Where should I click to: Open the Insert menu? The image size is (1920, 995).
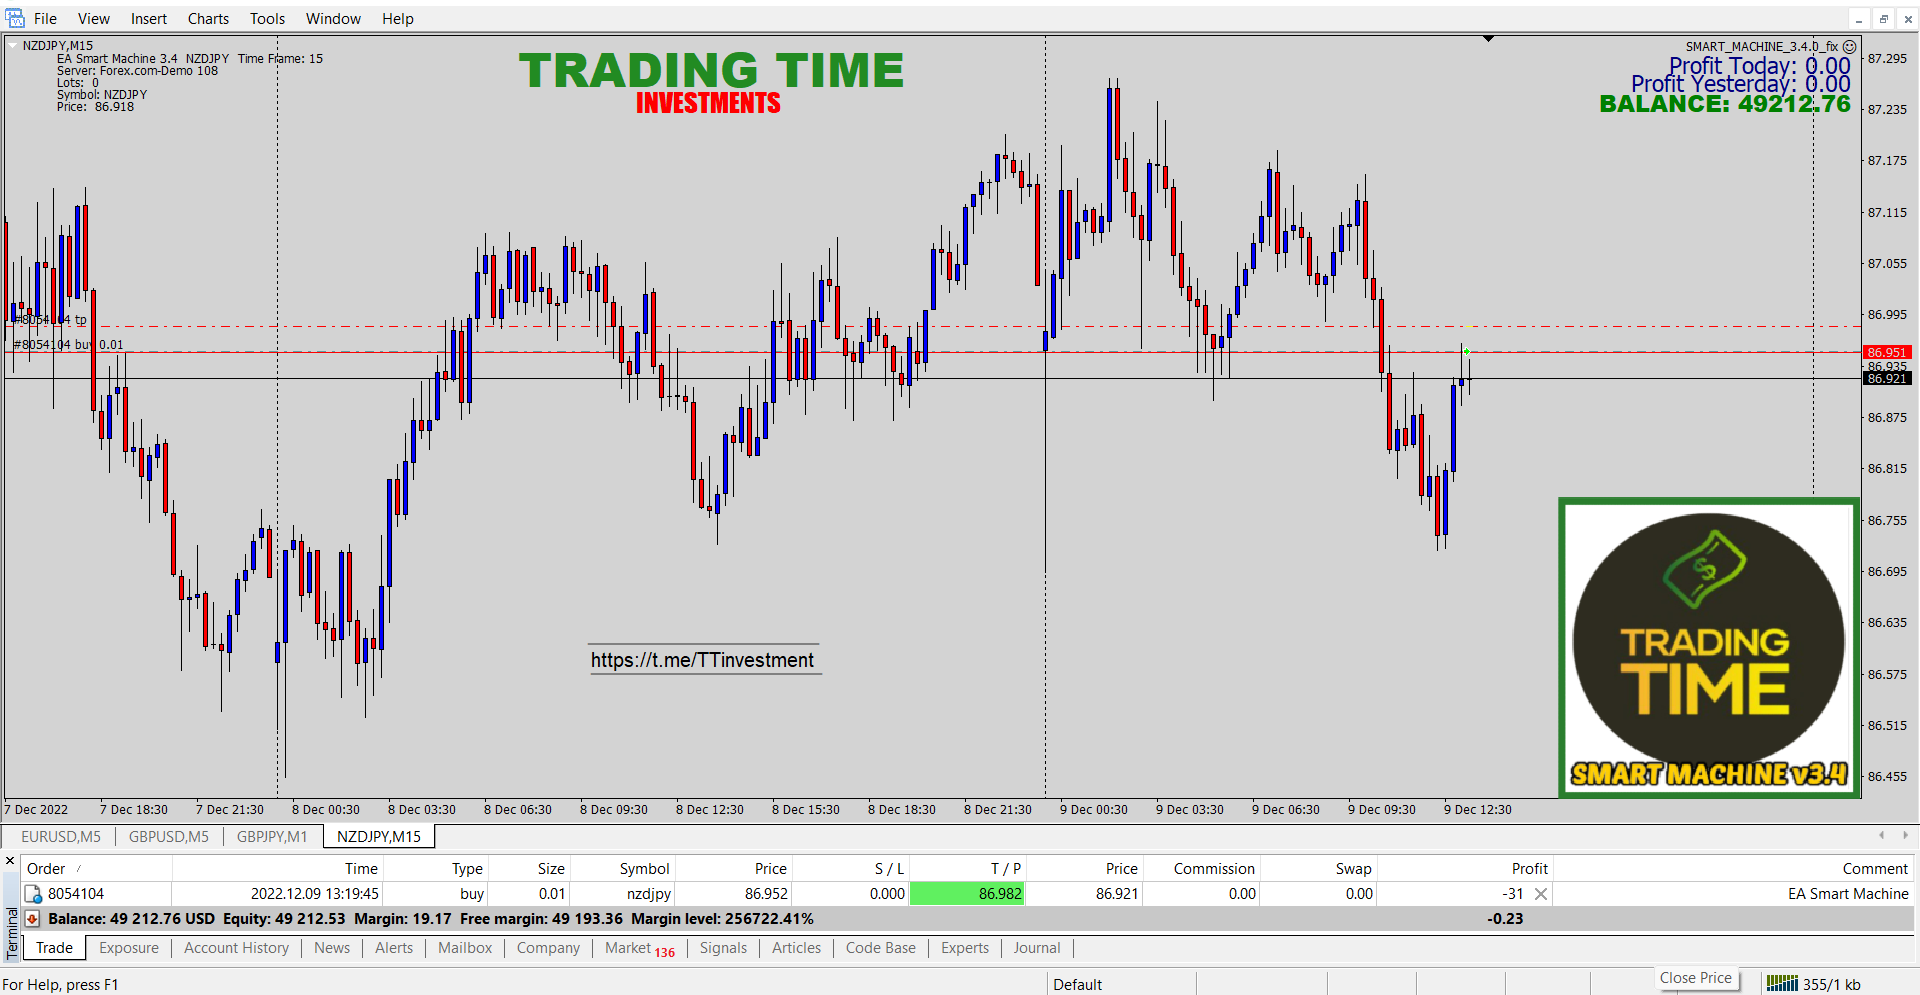click(x=149, y=19)
